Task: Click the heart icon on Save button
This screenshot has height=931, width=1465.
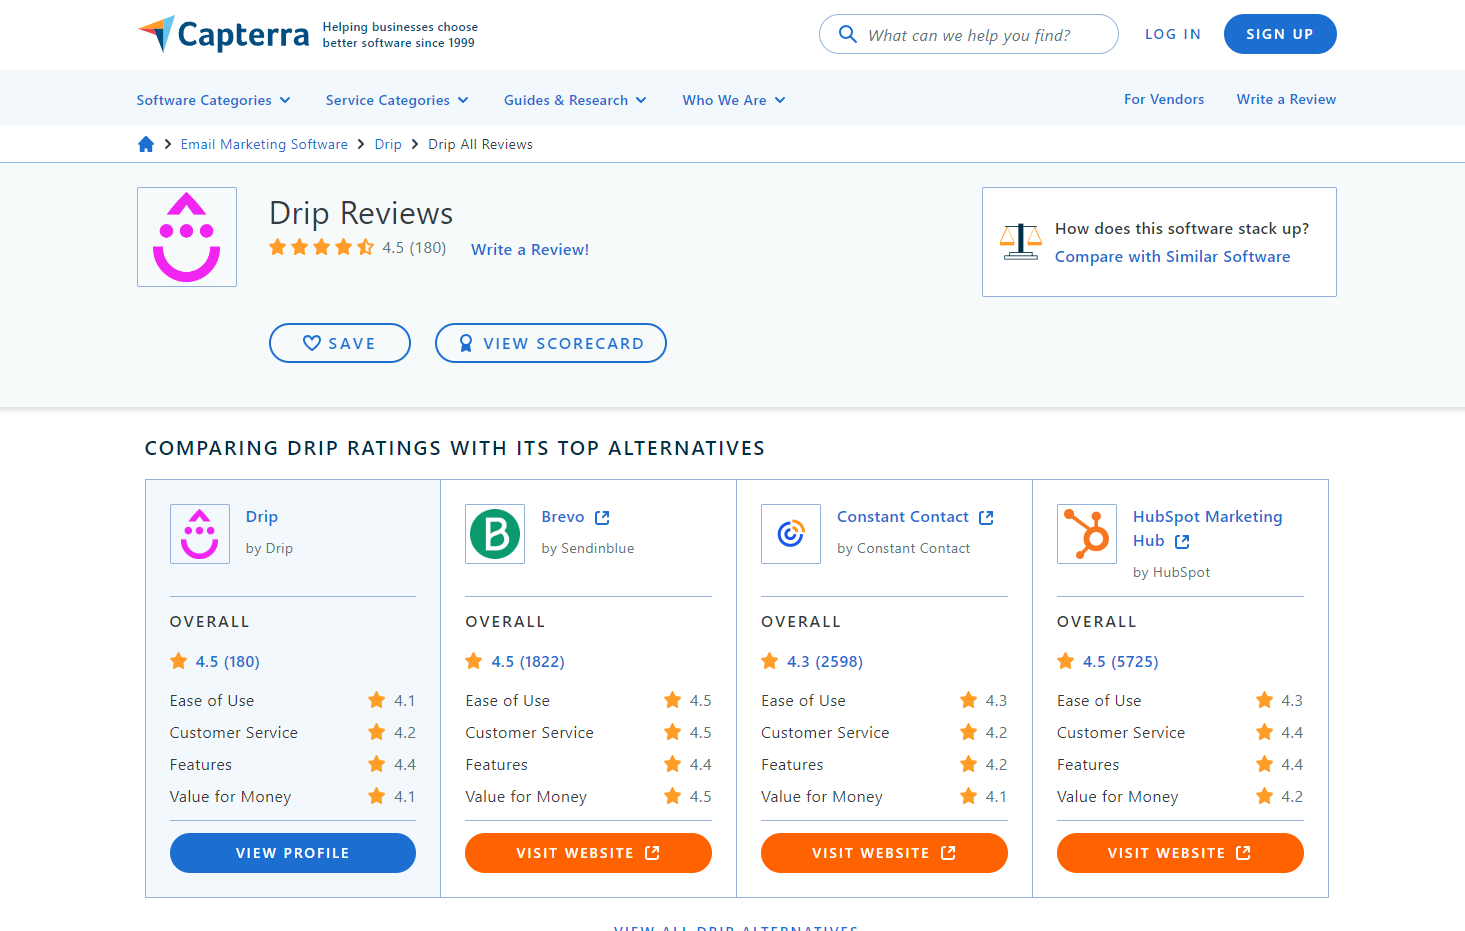Action: (x=312, y=343)
